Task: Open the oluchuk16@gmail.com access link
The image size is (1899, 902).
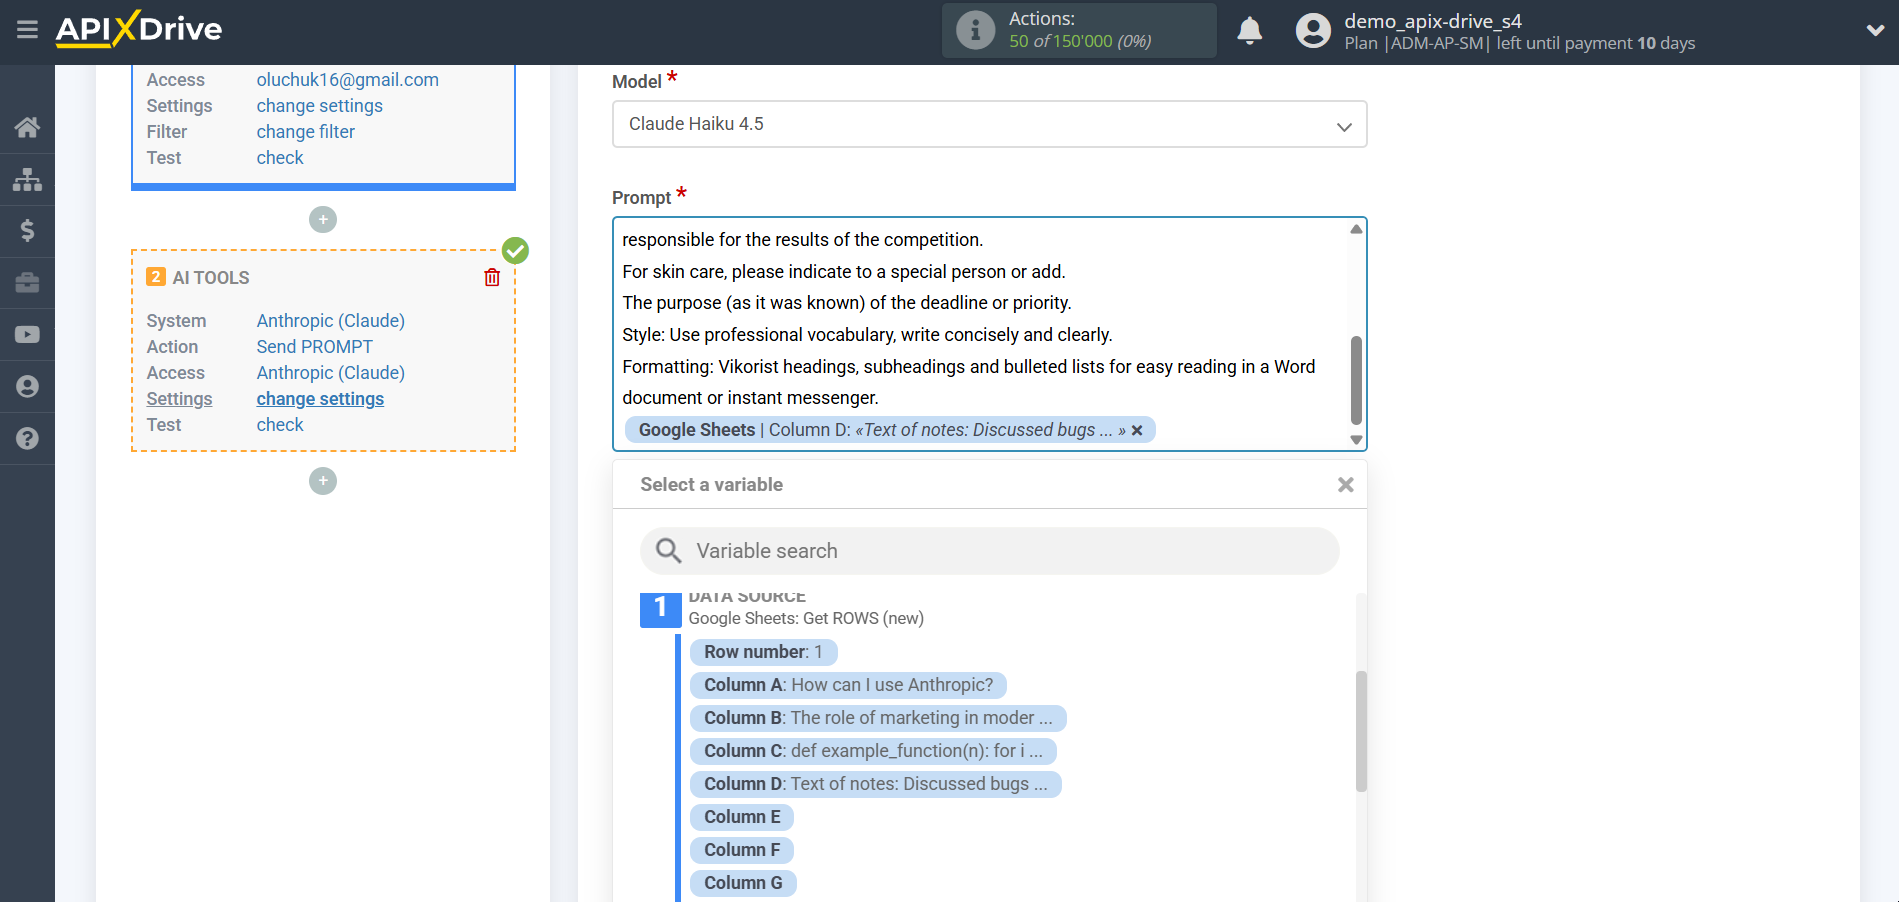Action: (x=347, y=80)
